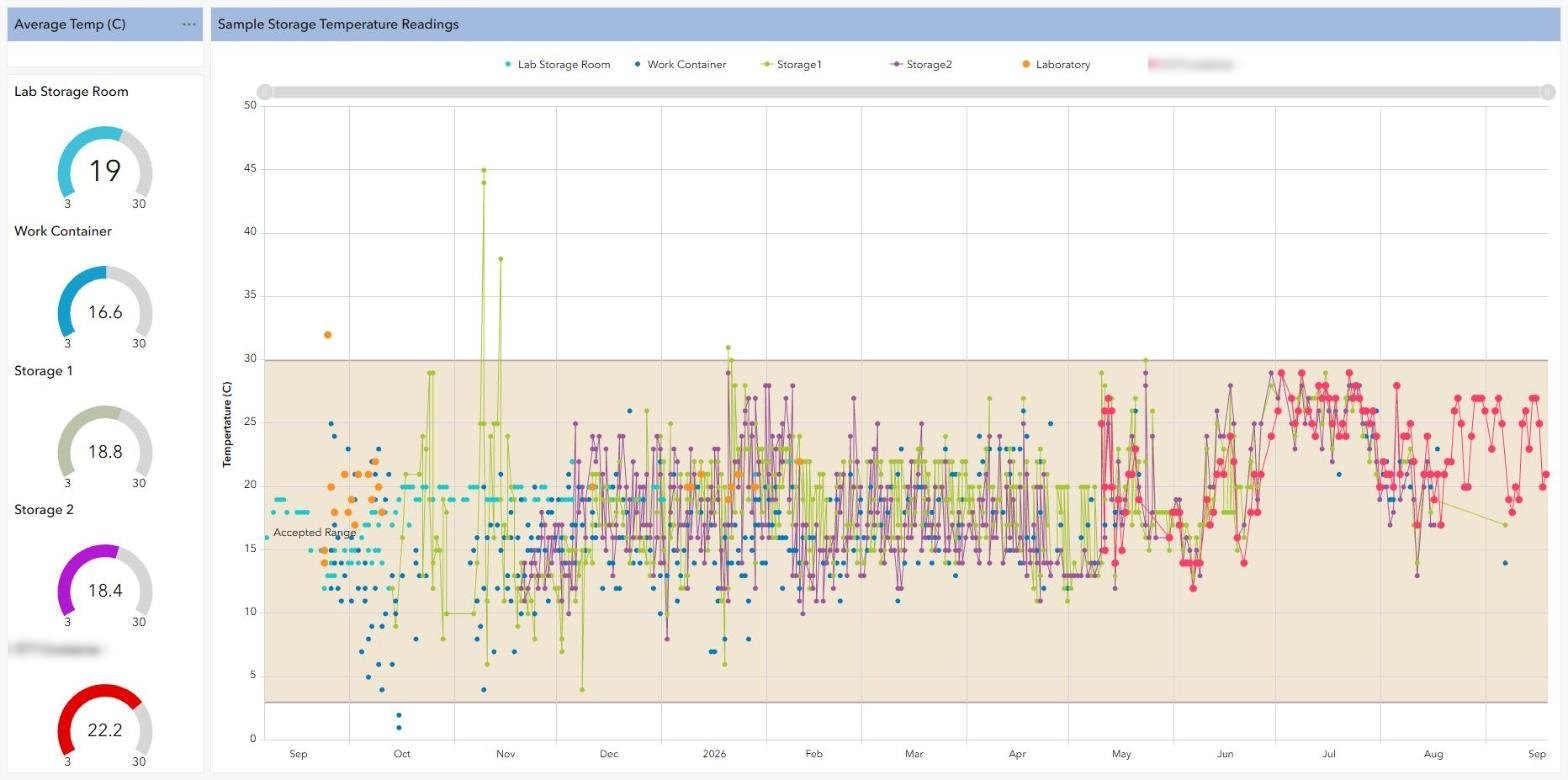Select the Storage 1 gauge showing 18.8
The height and width of the screenshot is (780, 1568).
105,446
